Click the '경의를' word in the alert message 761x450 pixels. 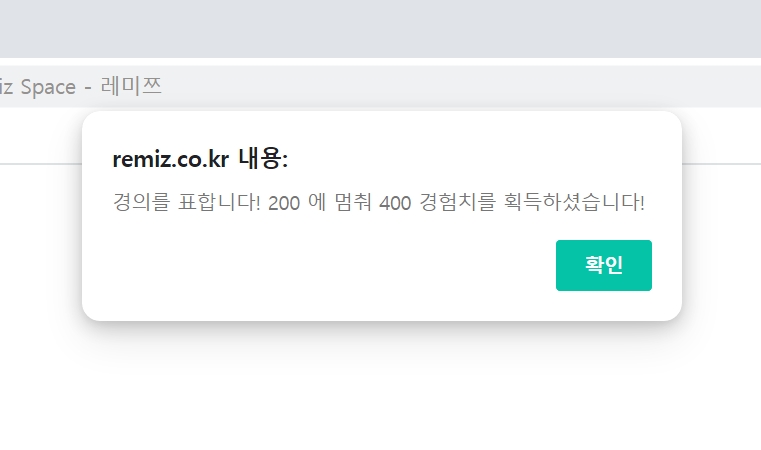[x=141, y=202]
